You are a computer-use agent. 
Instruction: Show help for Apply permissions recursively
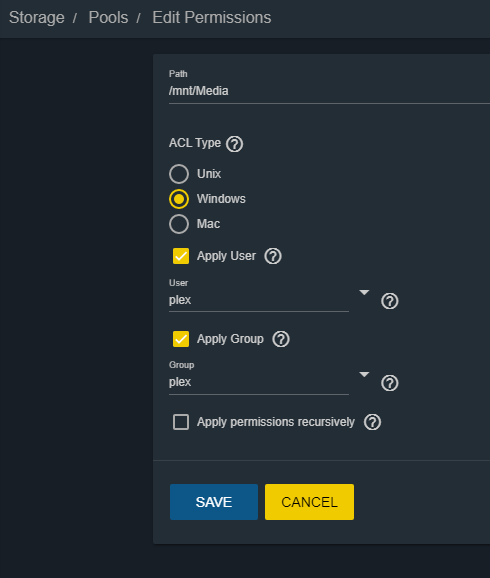[x=372, y=422]
